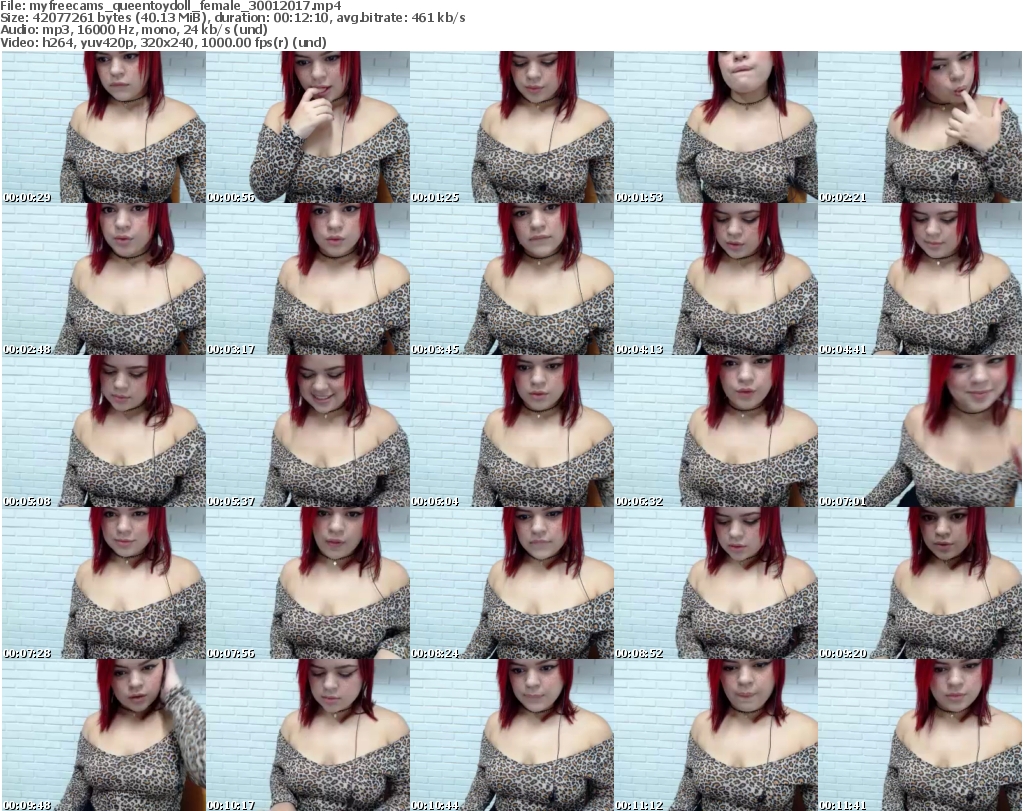1024x811 pixels.
Task: Click the still image timestamped 00:09:20
Action: tap(920, 583)
